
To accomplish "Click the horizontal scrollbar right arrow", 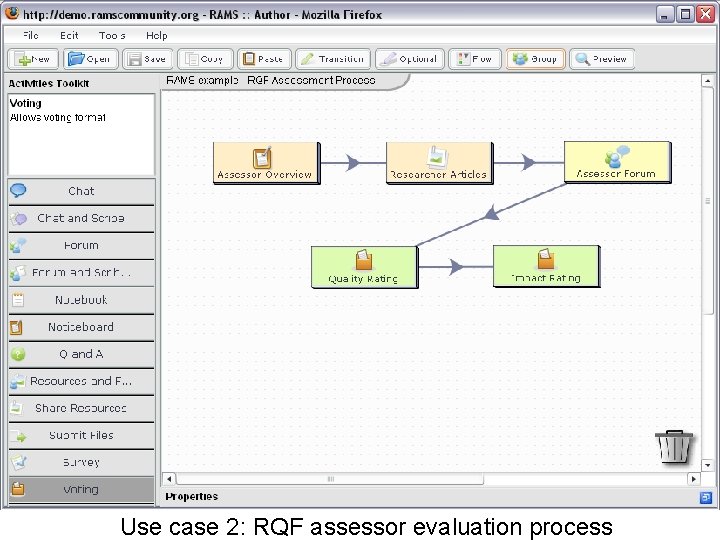I will coord(693,479).
